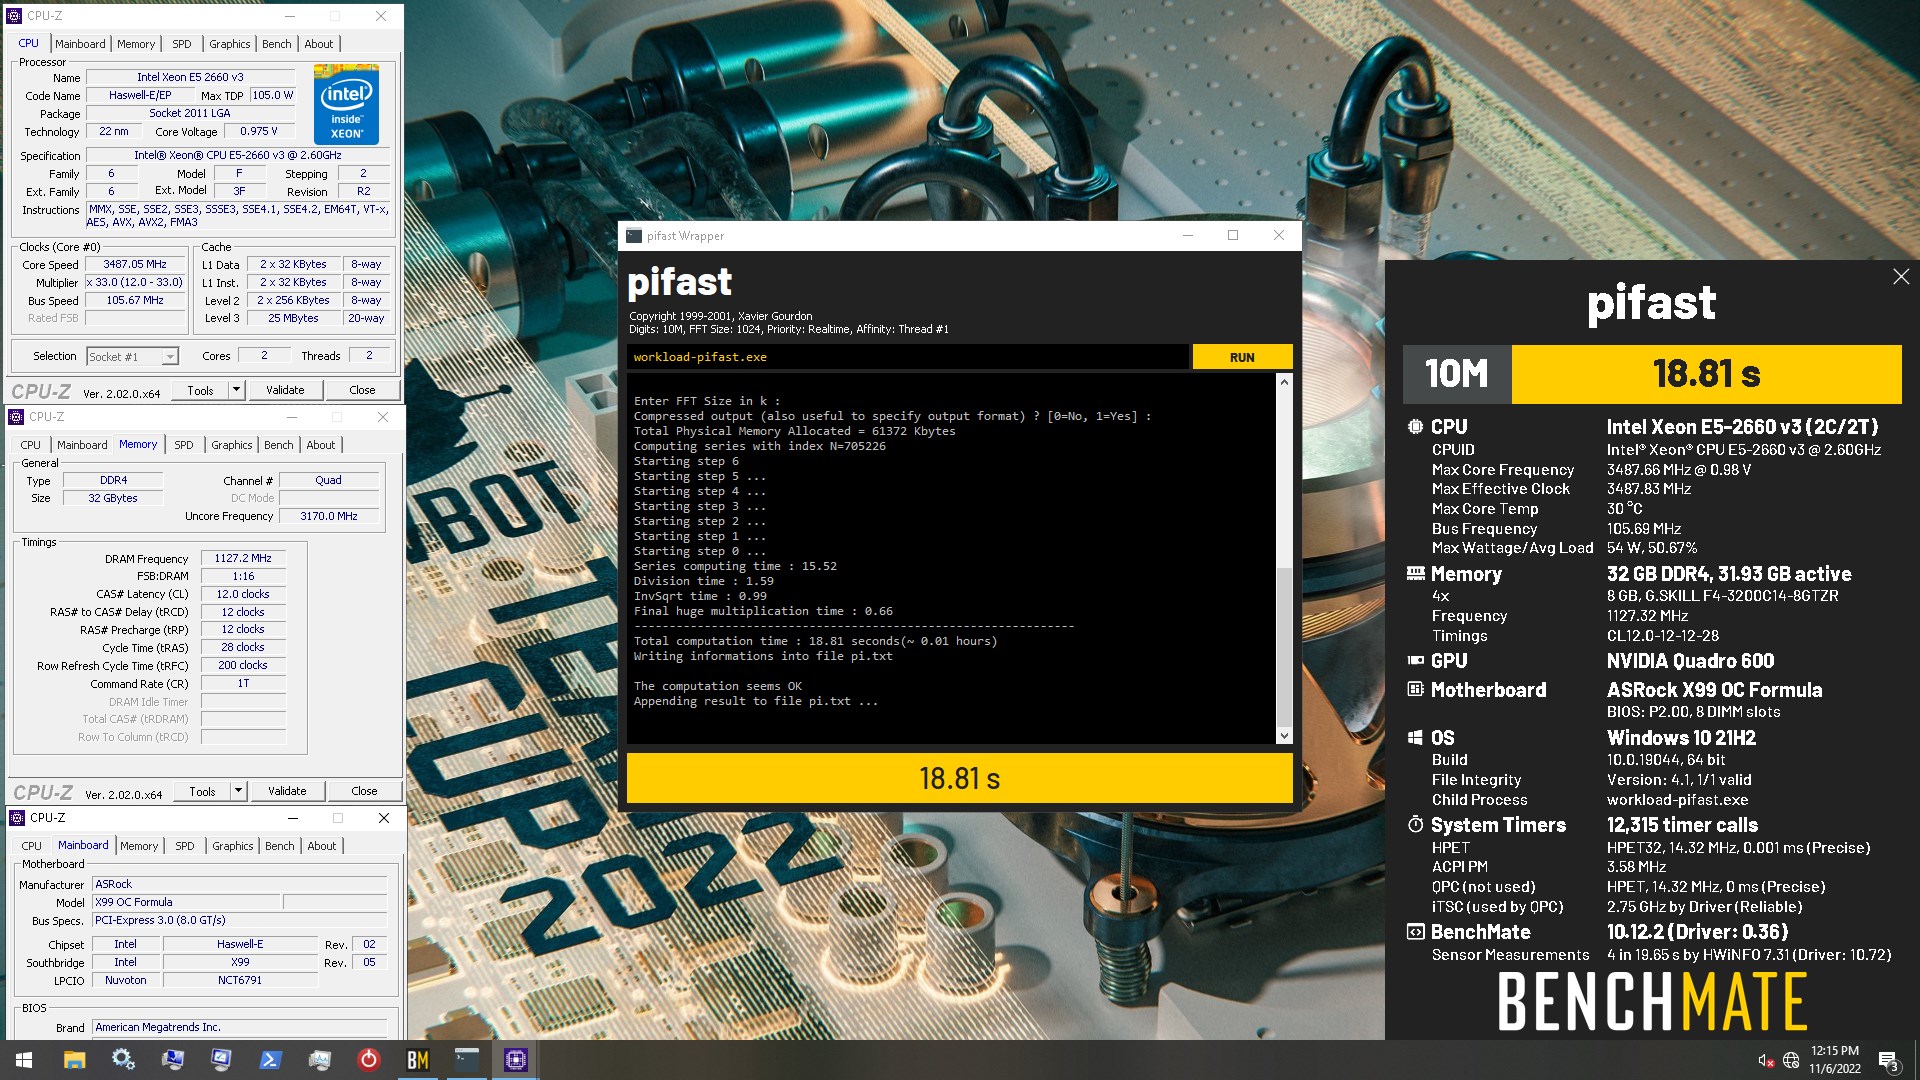Viewport: 1920px width, 1080px height.
Task: Click ASRock X99 OC Formula text in BenchMate
Action: 1714,690
